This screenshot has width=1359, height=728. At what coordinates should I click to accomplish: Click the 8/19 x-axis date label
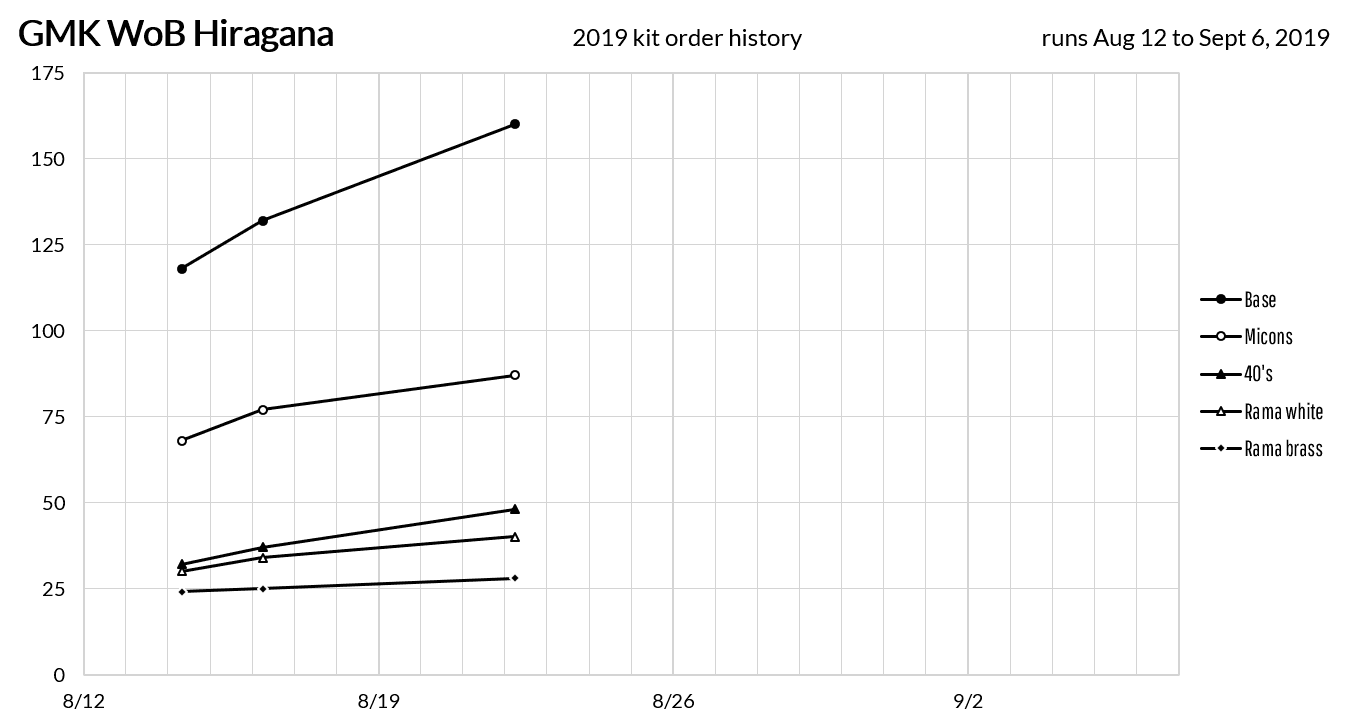click(378, 701)
